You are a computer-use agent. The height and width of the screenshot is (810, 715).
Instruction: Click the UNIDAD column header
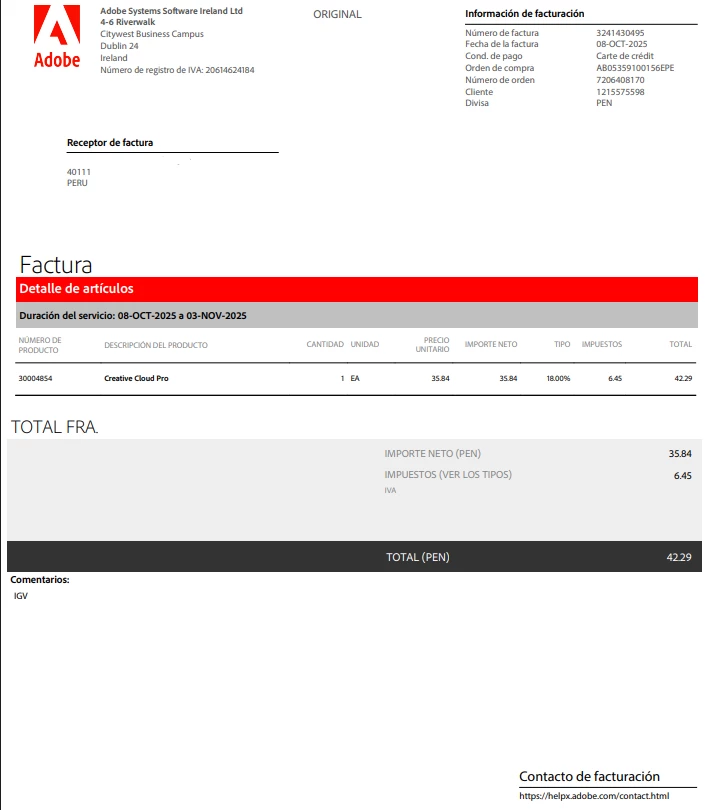(365, 345)
